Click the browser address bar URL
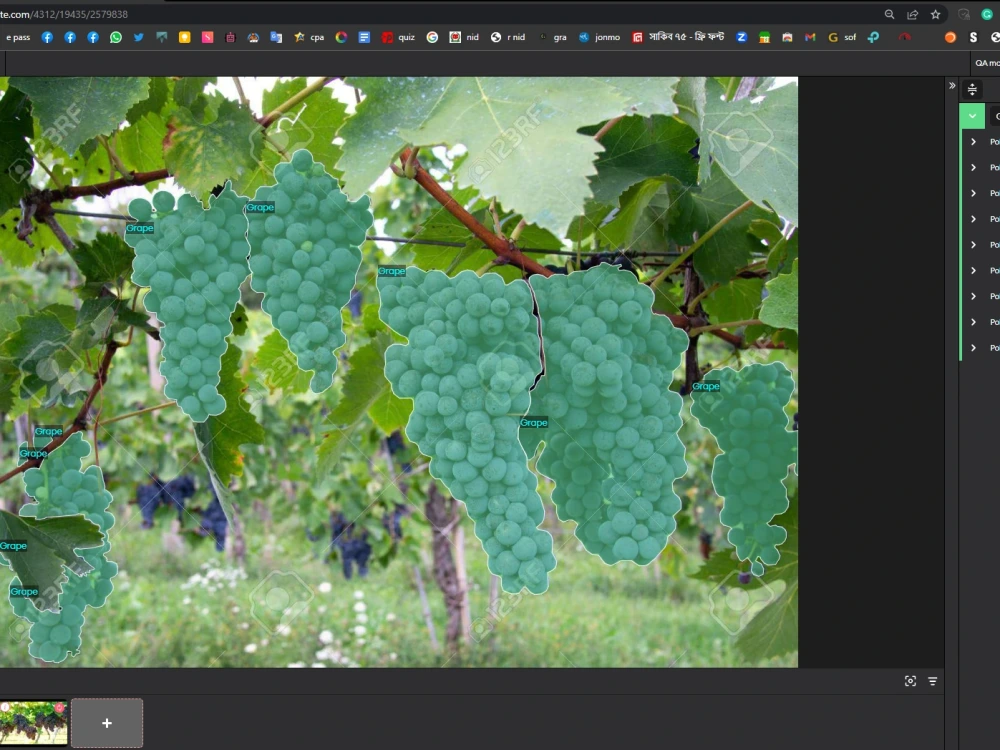 click(64, 14)
